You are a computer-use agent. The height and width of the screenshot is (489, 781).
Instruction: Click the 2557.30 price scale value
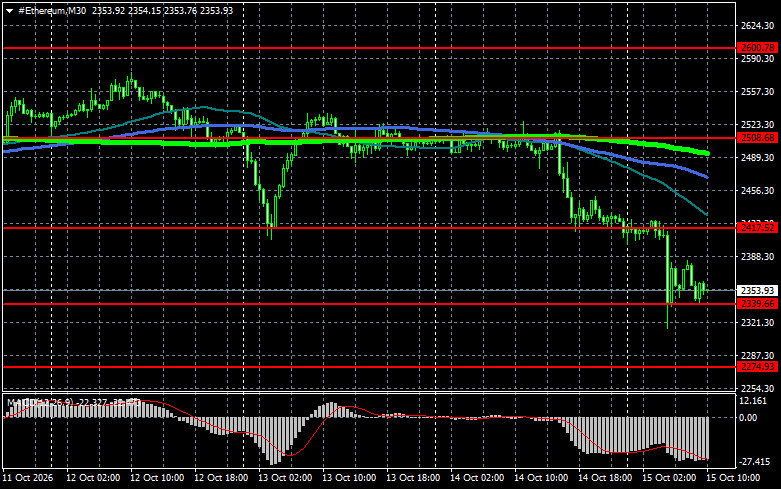click(x=758, y=92)
